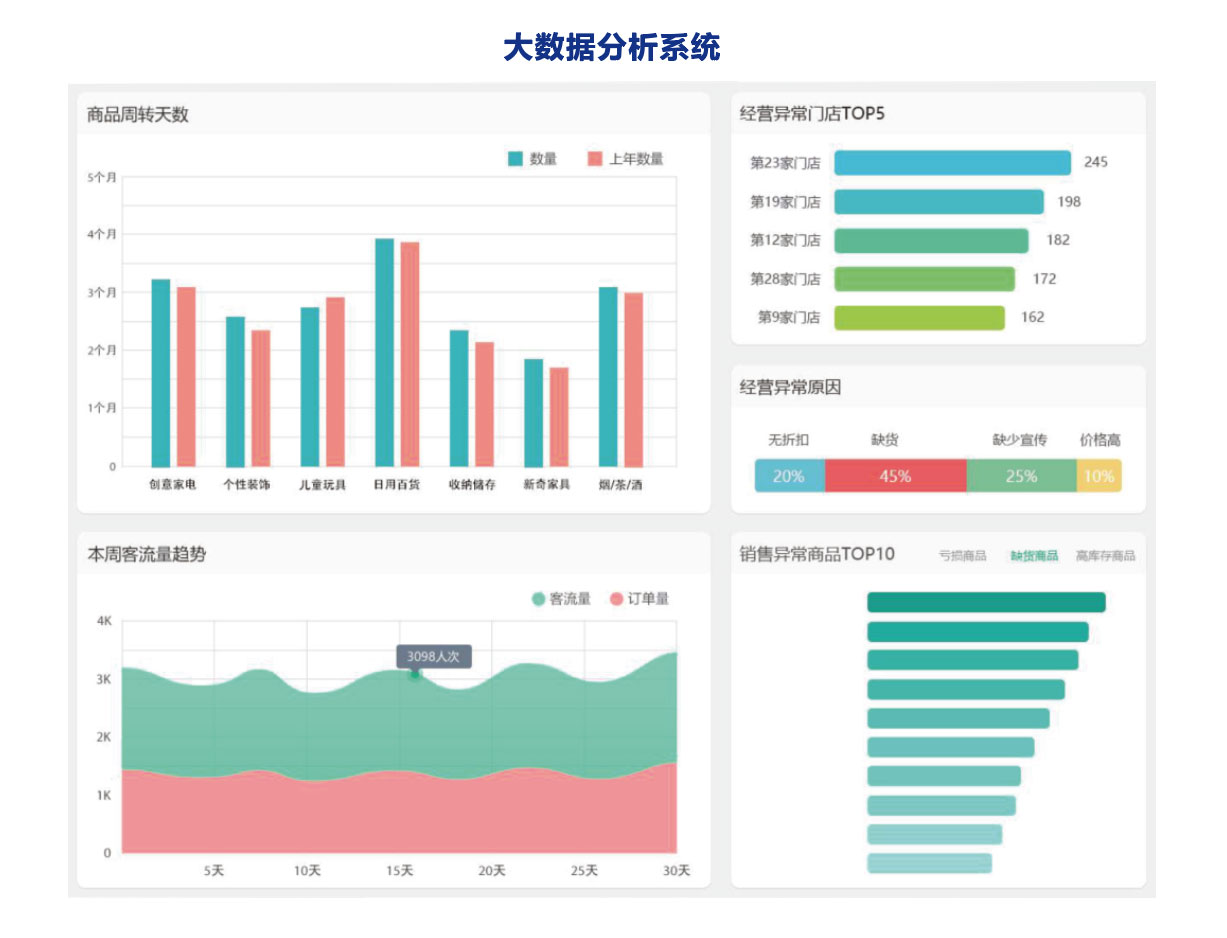Click the green data point under the tooltip
The width and height of the screenshot is (1227, 938).
click(415, 675)
